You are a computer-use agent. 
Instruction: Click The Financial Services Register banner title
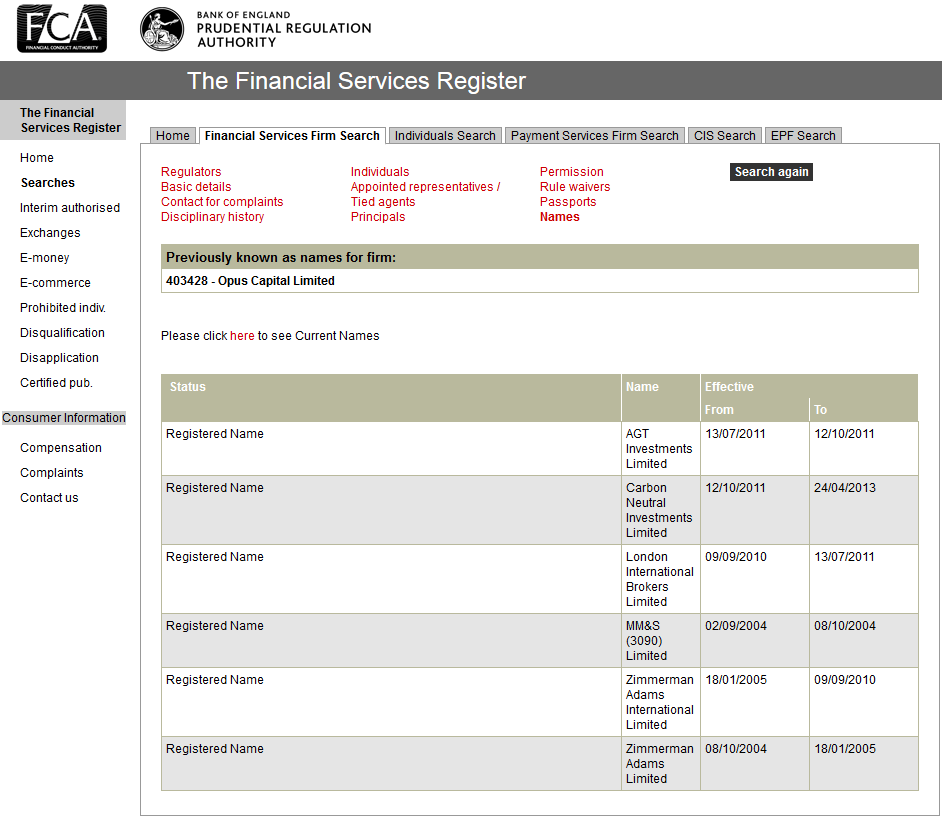[x=356, y=80]
